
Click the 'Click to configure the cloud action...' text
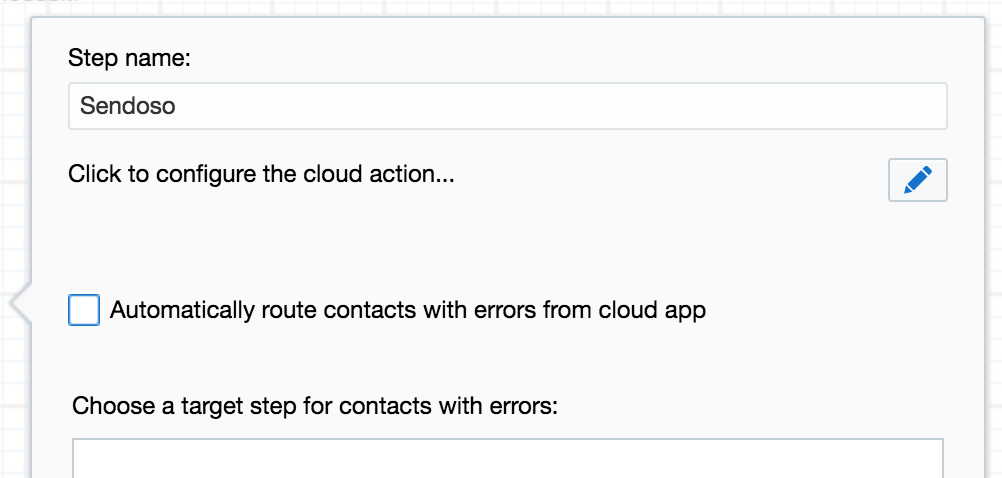tap(261, 175)
